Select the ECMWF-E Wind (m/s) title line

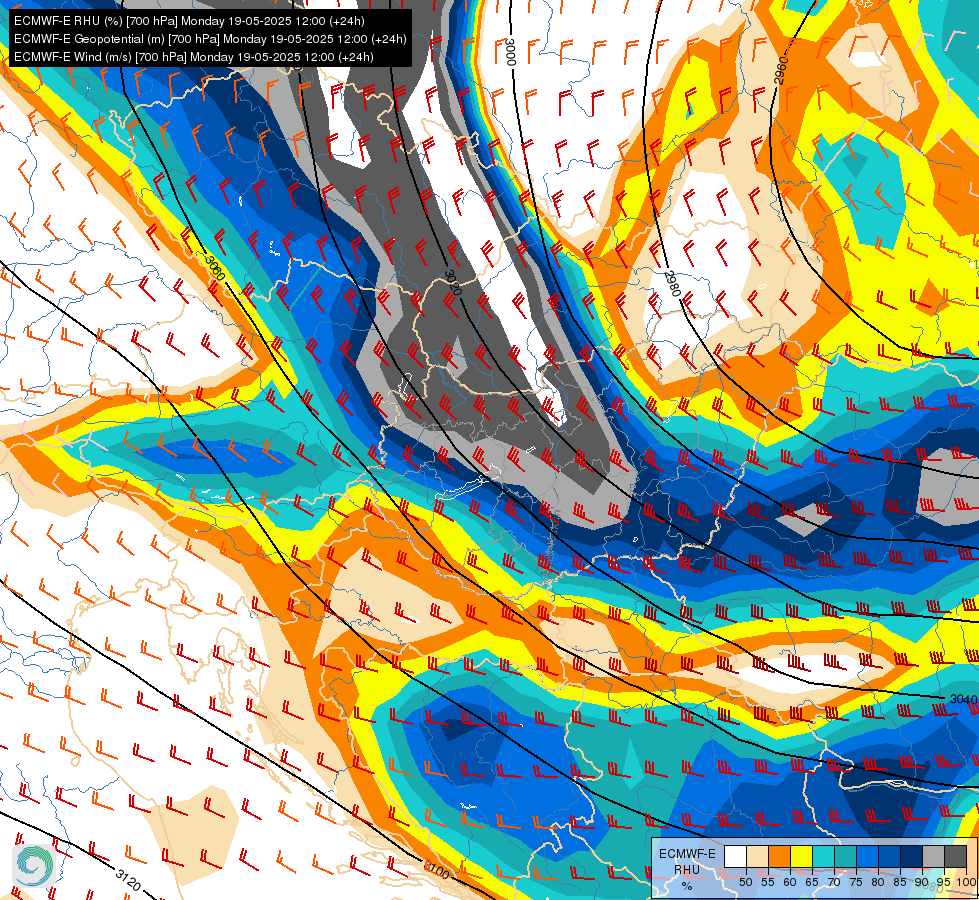click(194, 57)
